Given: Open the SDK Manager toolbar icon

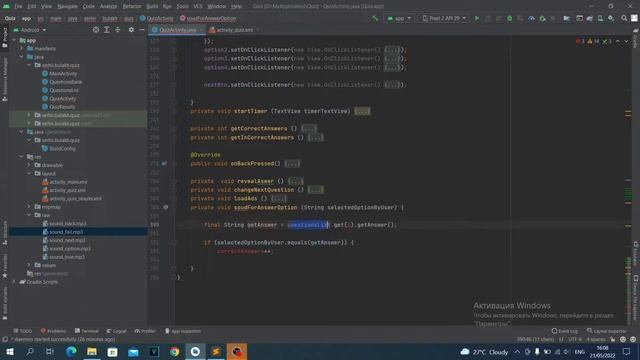Looking at the screenshot, I should (x=611, y=18).
